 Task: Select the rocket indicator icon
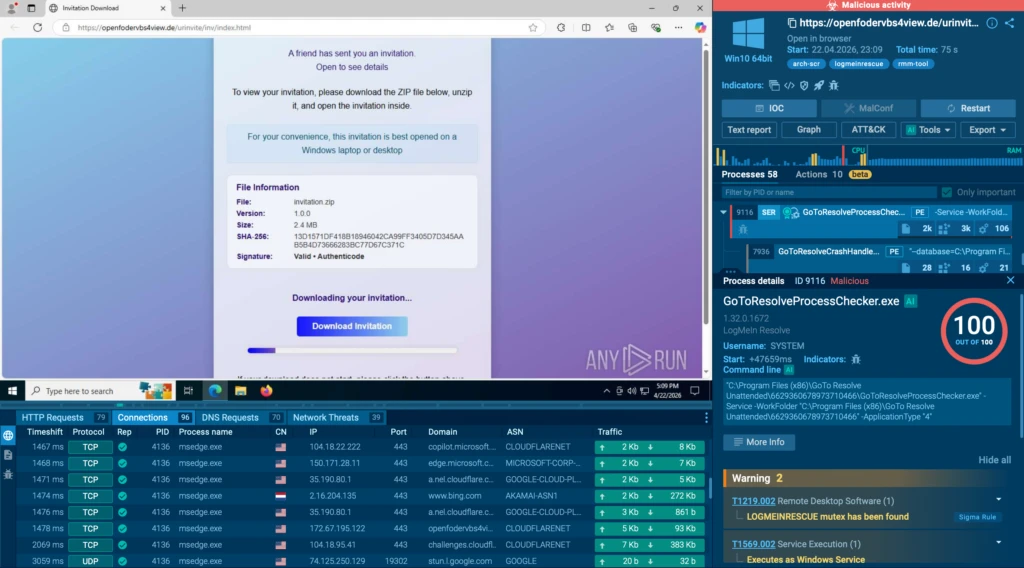[819, 86]
